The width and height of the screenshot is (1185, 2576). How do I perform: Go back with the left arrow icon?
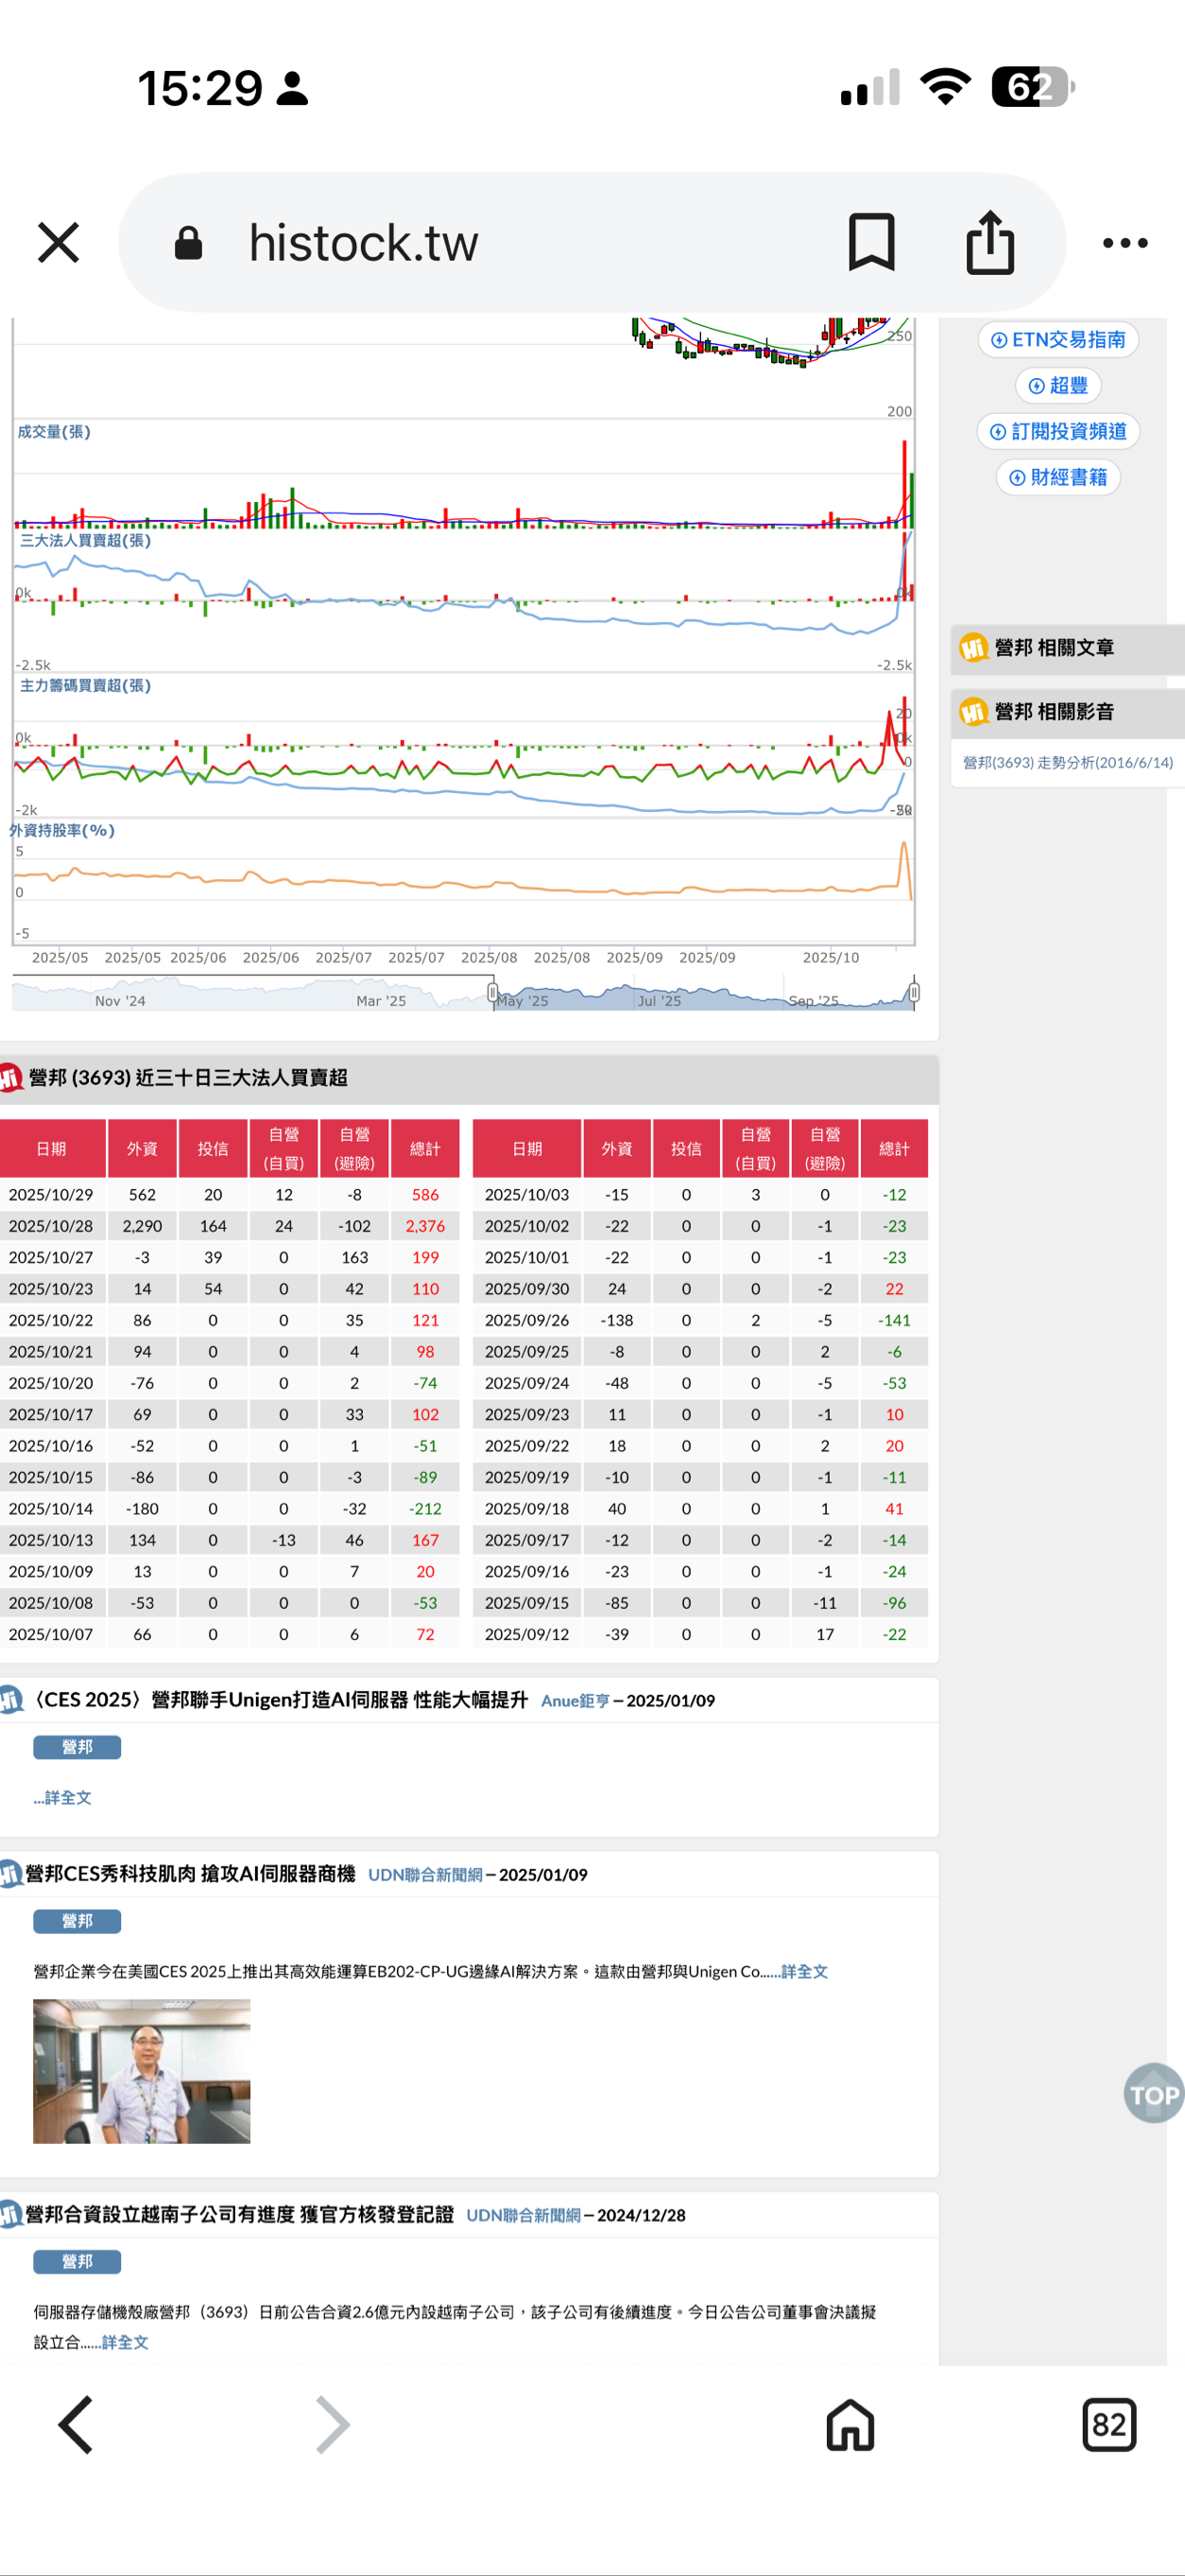[x=76, y=2424]
